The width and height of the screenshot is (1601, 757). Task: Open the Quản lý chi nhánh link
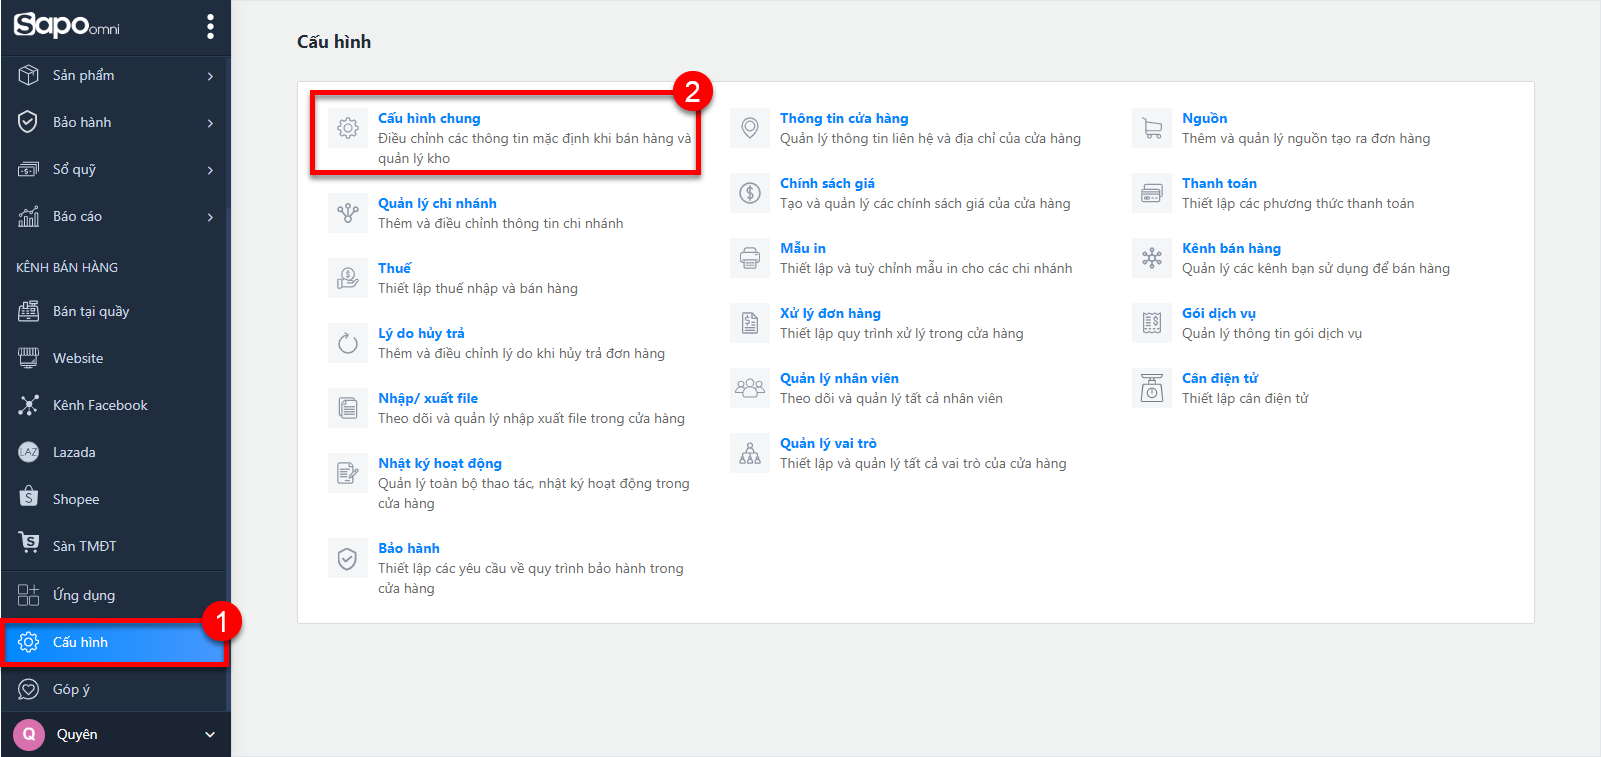pyautogui.click(x=437, y=203)
